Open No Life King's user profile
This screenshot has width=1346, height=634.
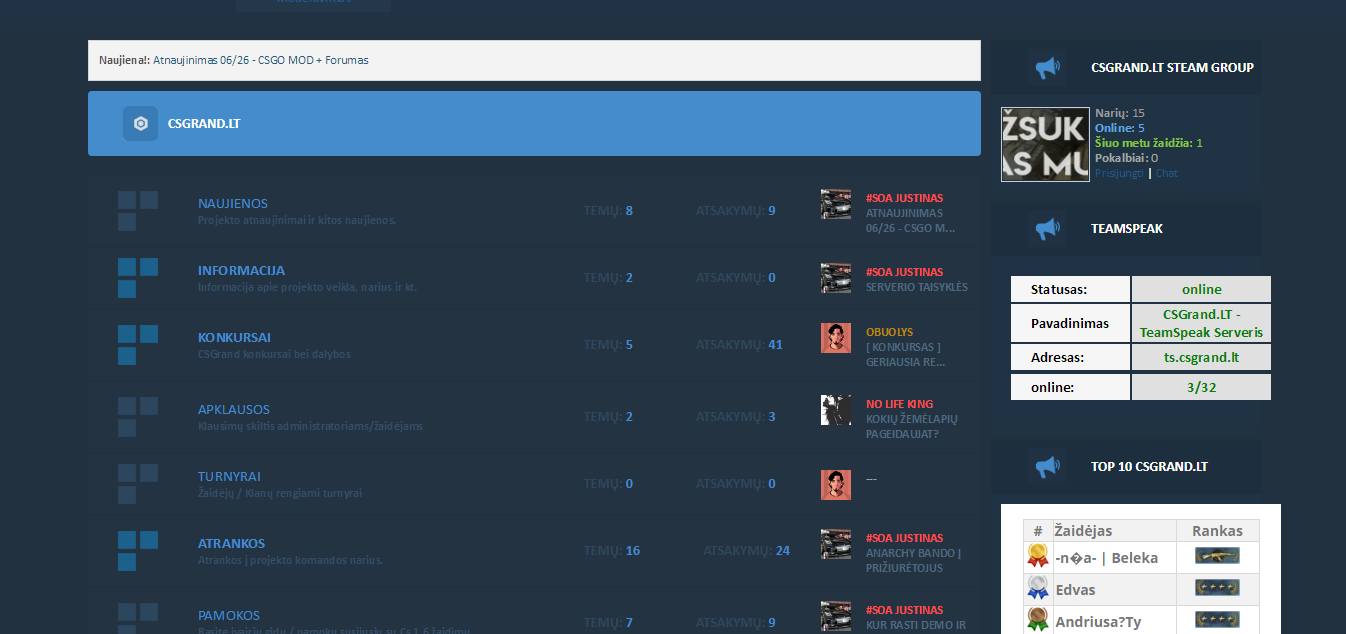coord(899,404)
